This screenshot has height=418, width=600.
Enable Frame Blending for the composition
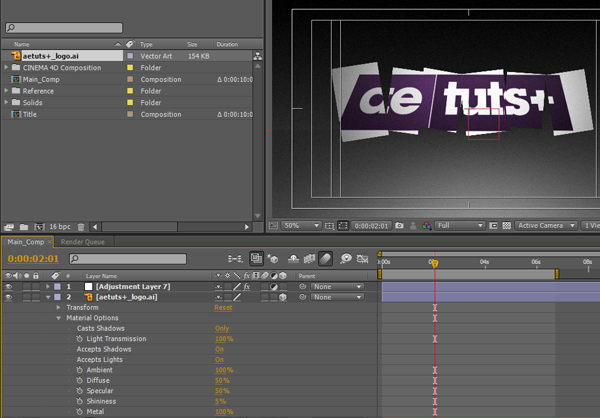309,259
